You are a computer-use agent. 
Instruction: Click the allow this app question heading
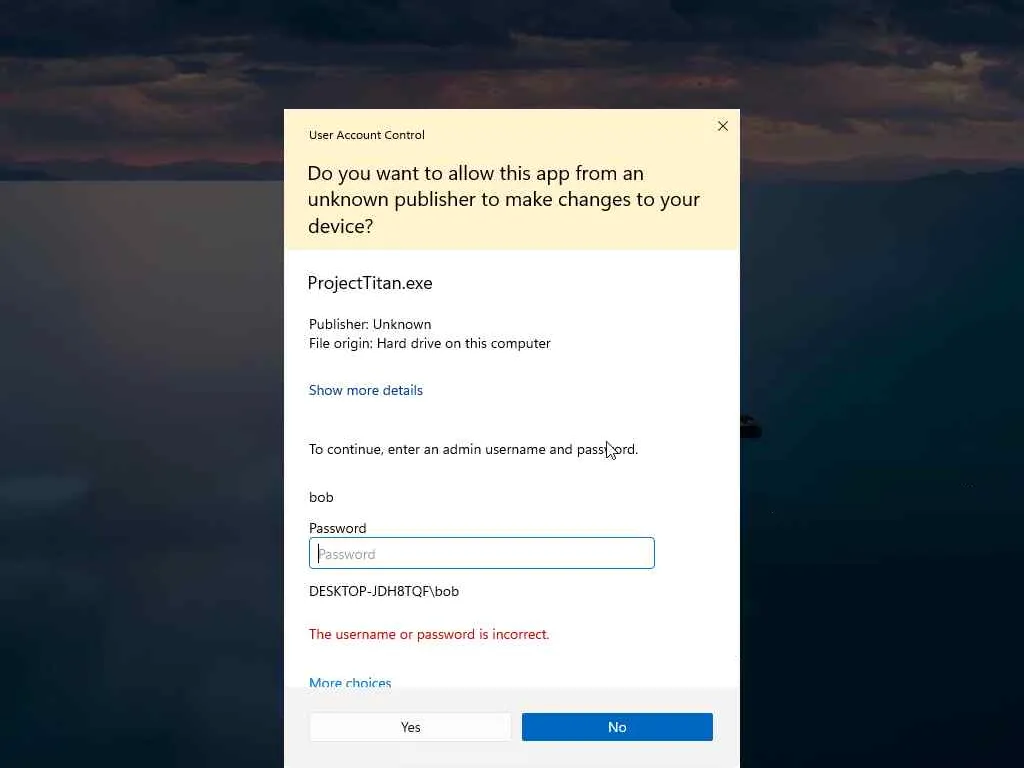point(504,199)
